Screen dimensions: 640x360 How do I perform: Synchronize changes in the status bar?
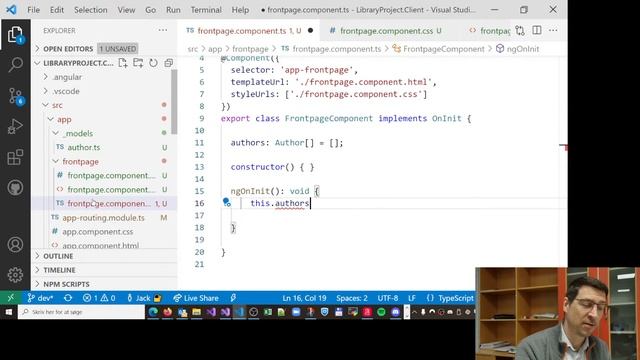[68, 298]
